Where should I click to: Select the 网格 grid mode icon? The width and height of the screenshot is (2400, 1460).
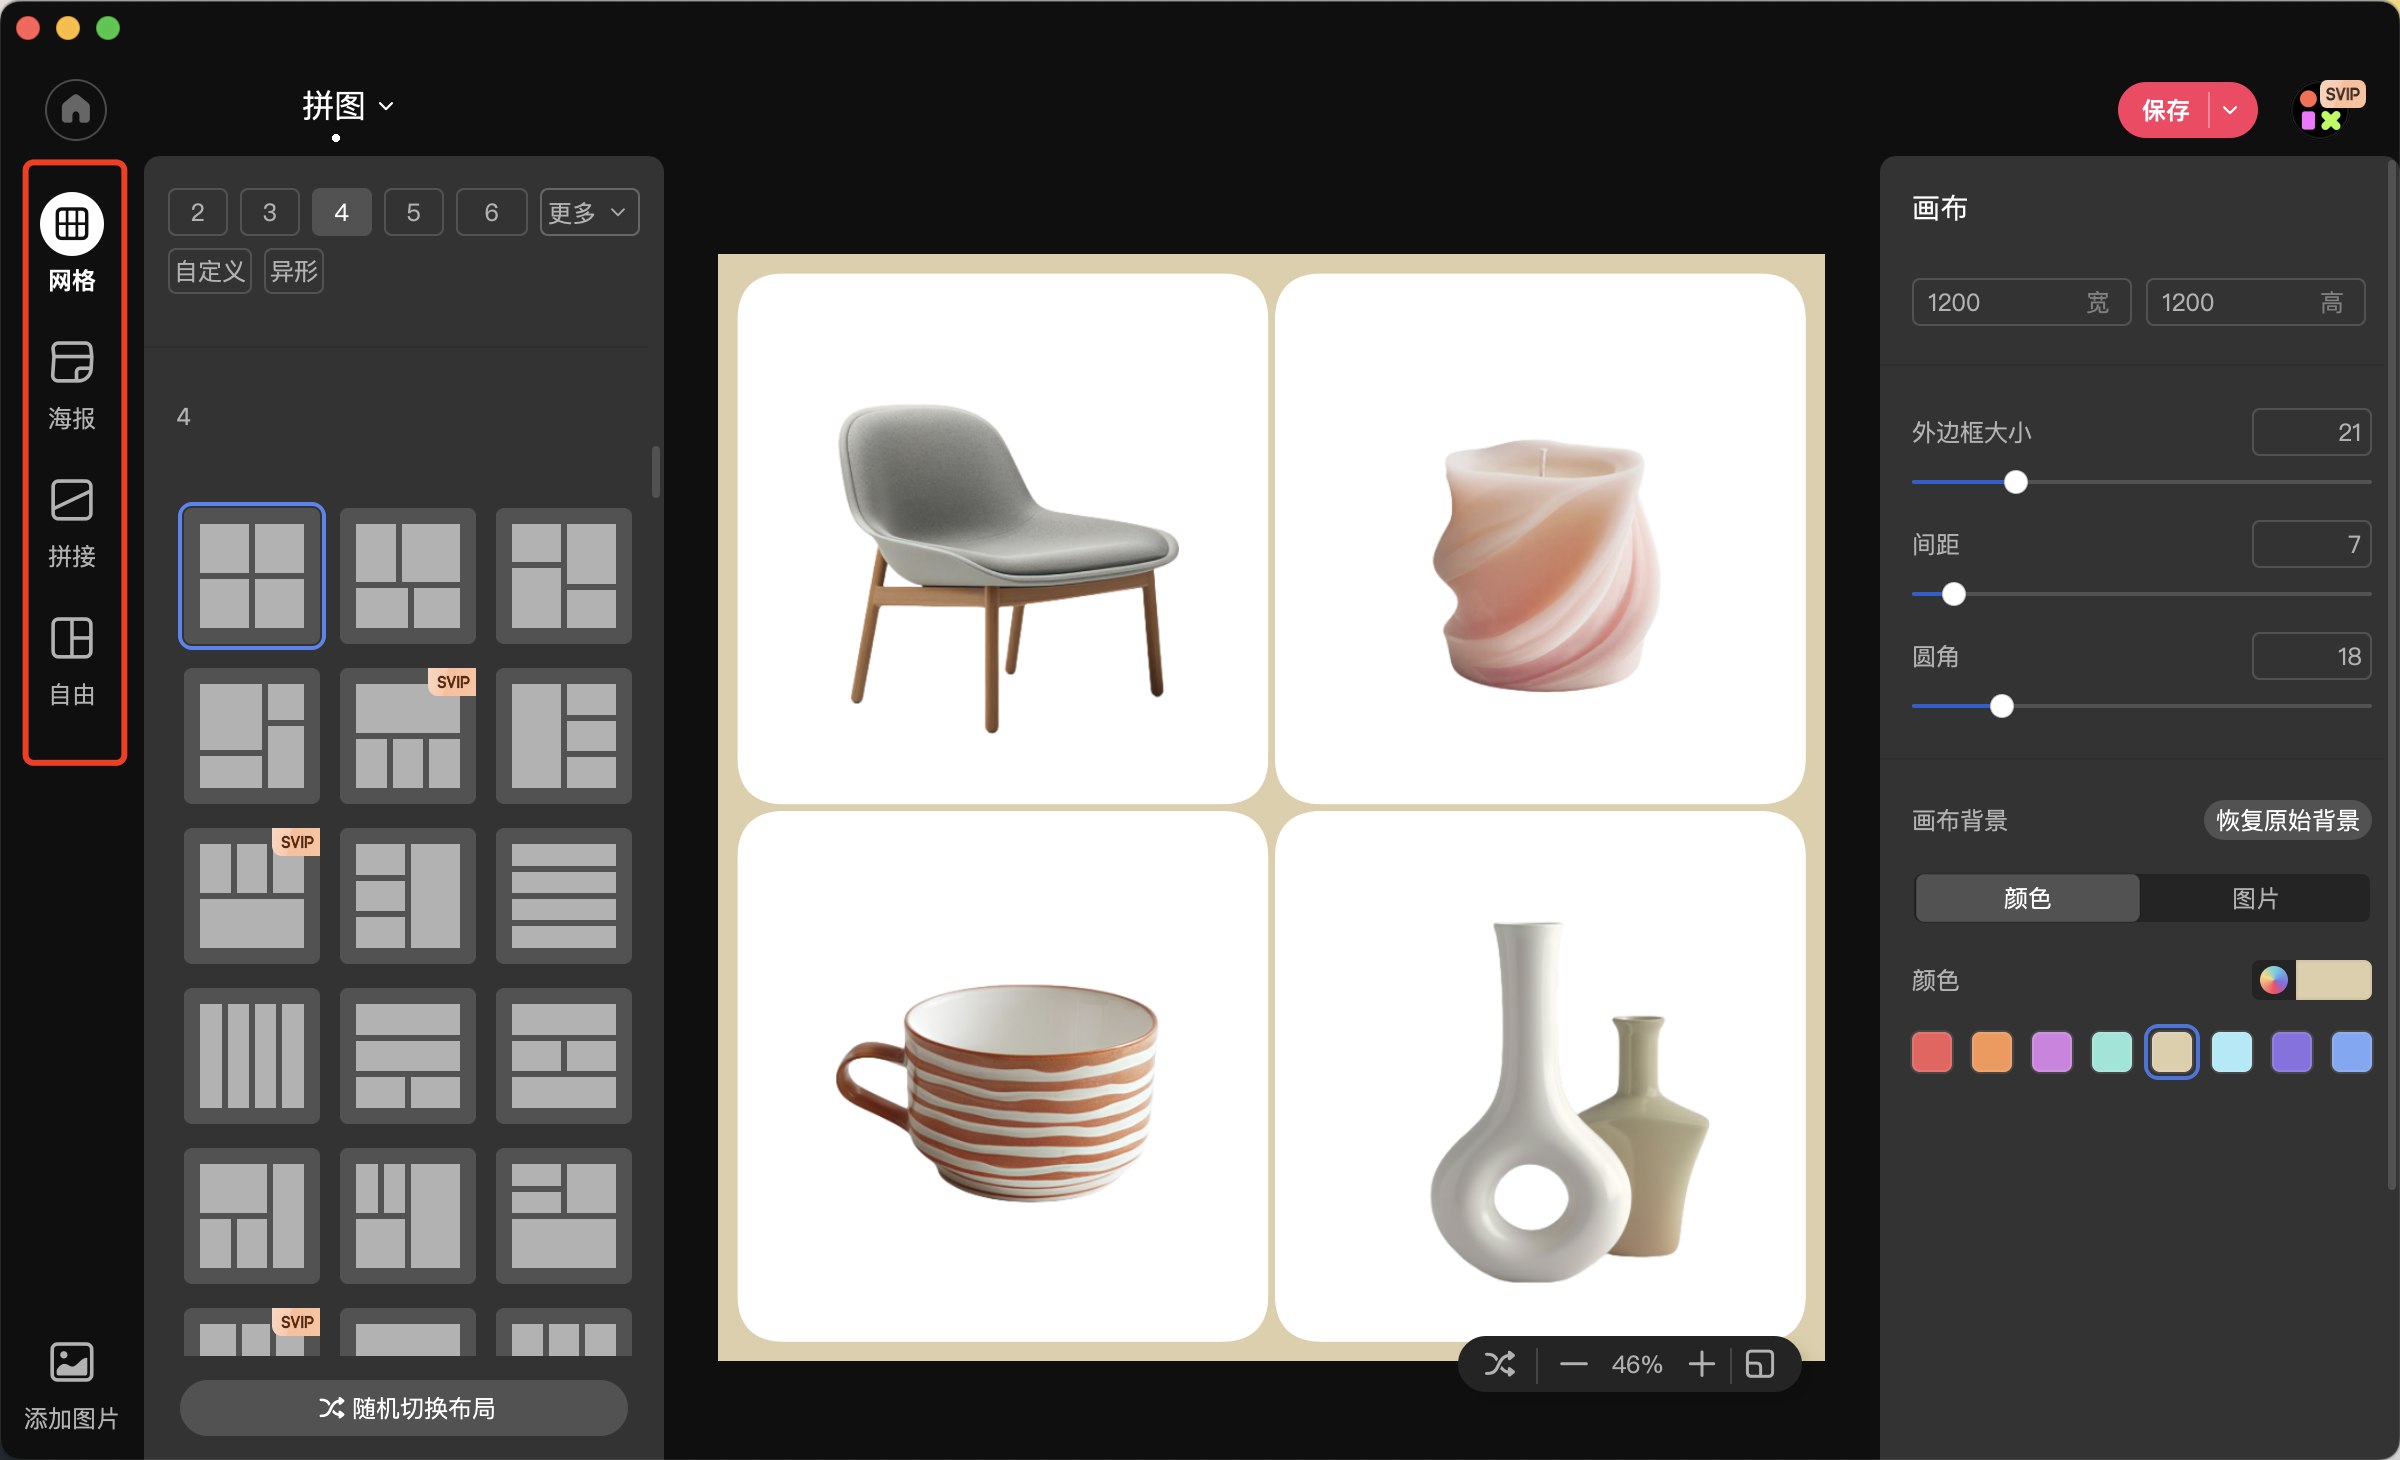click(72, 224)
